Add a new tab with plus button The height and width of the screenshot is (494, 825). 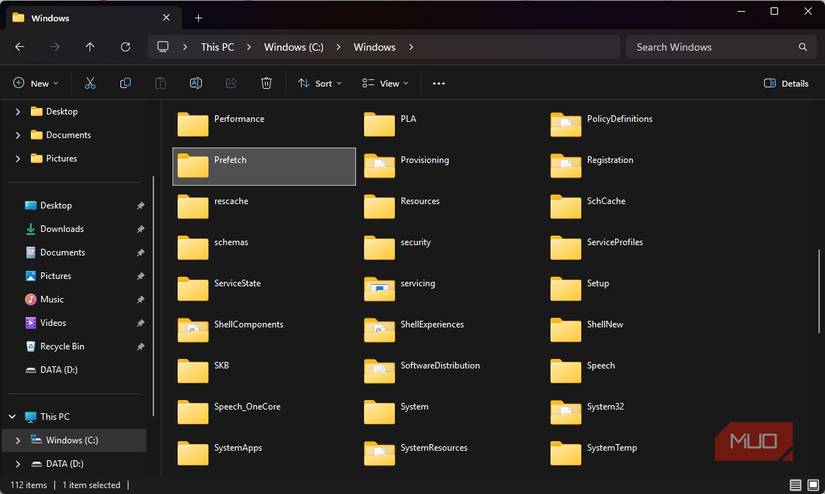198,18
